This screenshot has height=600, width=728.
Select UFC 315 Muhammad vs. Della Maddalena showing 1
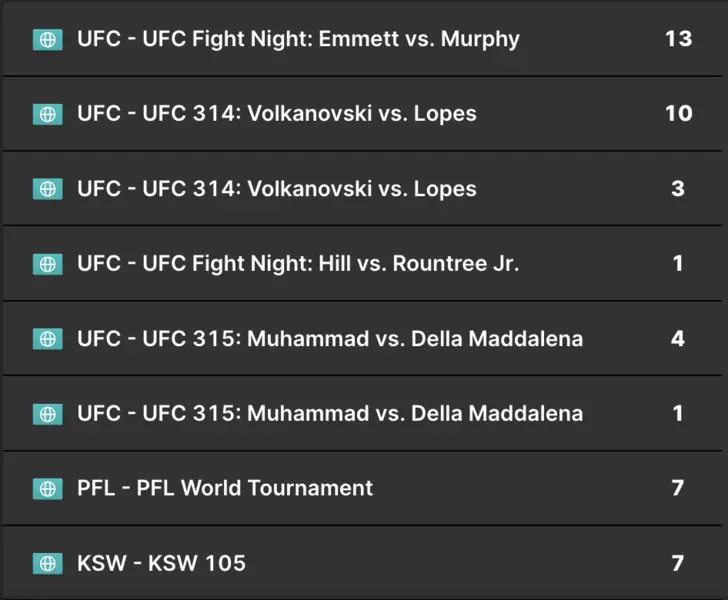330,414
